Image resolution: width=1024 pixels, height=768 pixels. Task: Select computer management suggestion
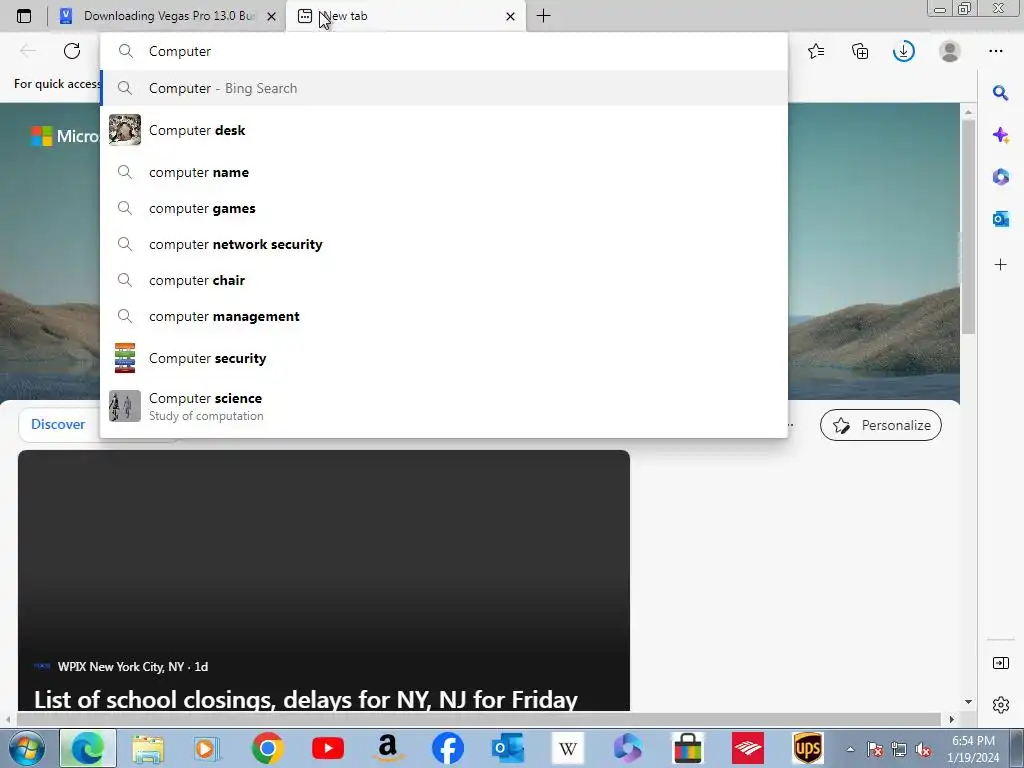pos(444,316)
